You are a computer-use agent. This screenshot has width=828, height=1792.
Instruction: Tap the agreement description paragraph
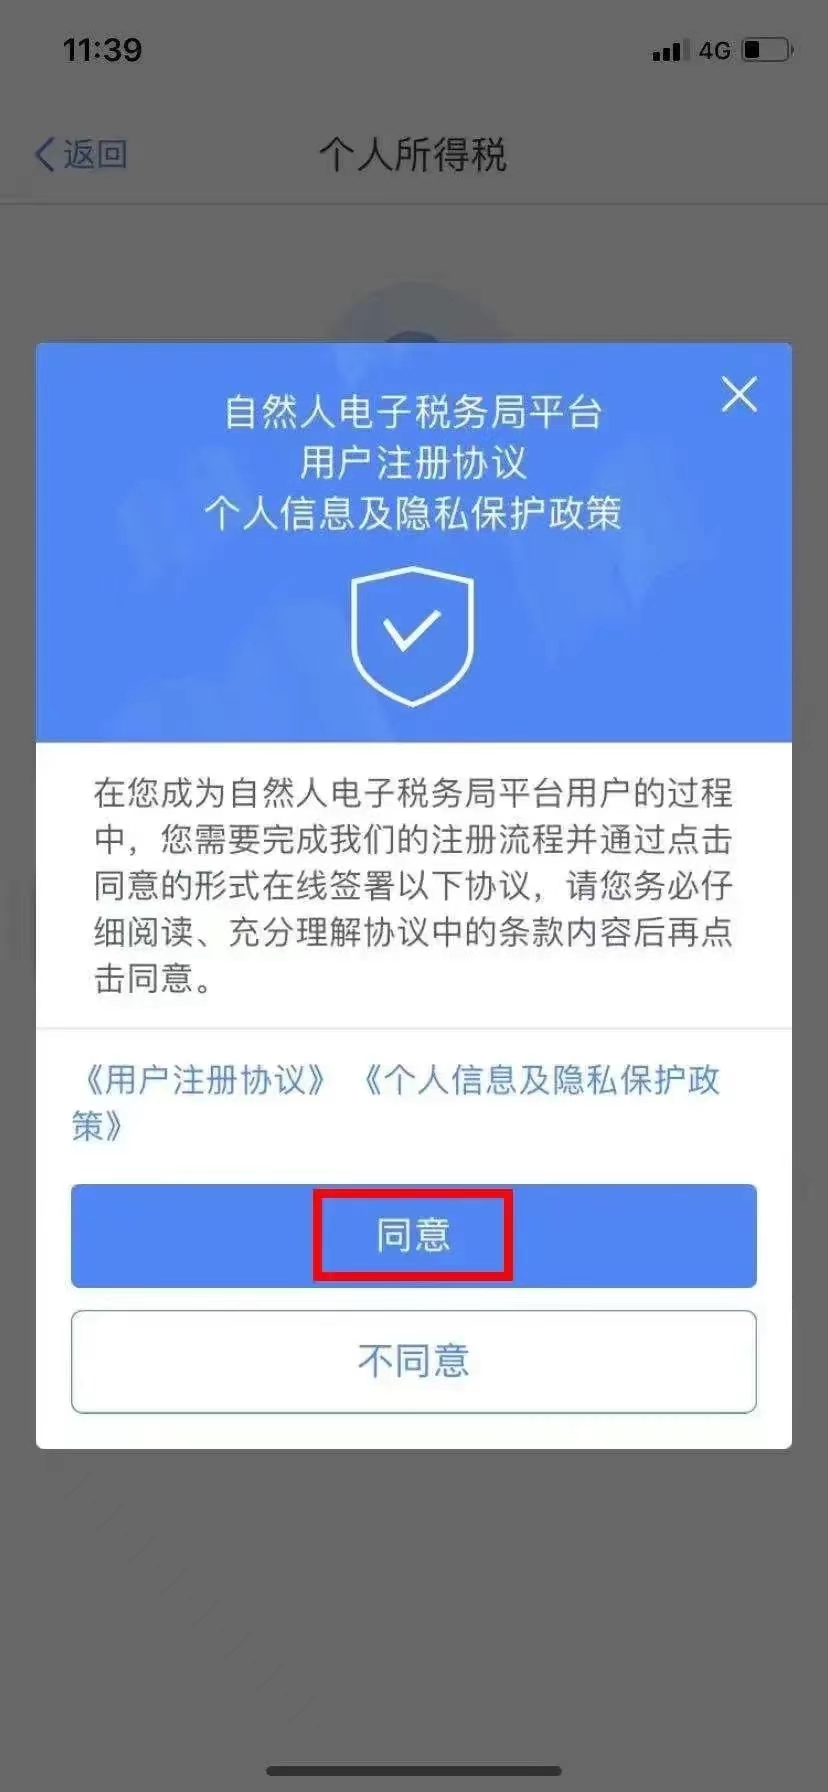coord(413,885)
